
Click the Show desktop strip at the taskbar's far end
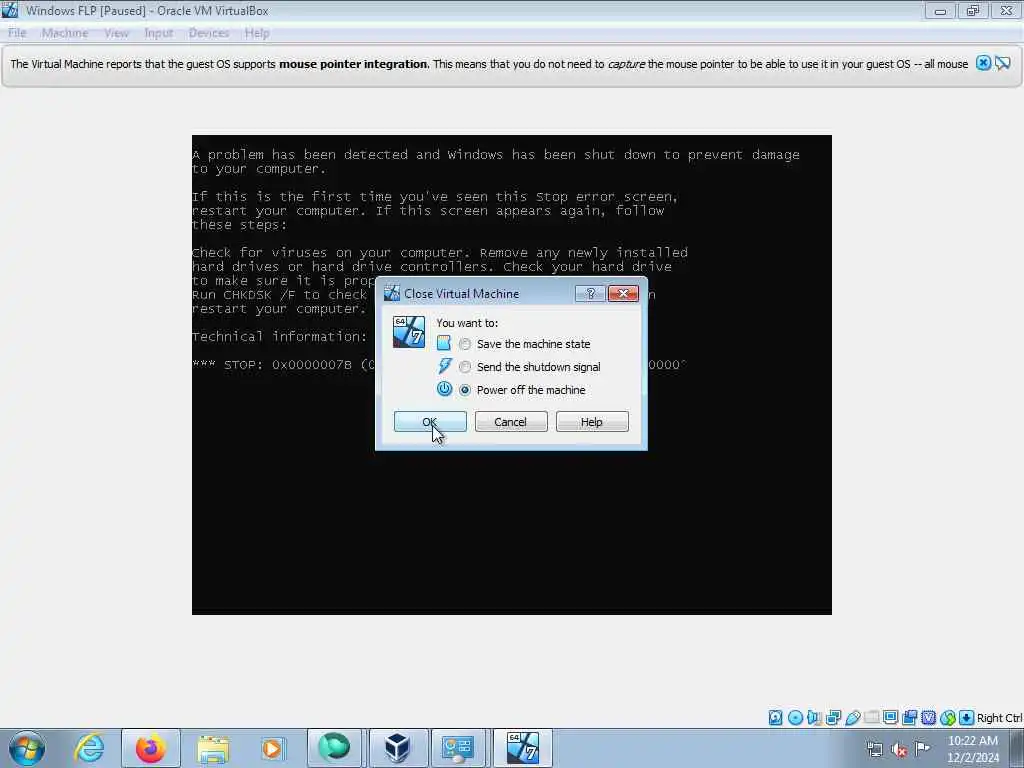[x=1017, y=748]
